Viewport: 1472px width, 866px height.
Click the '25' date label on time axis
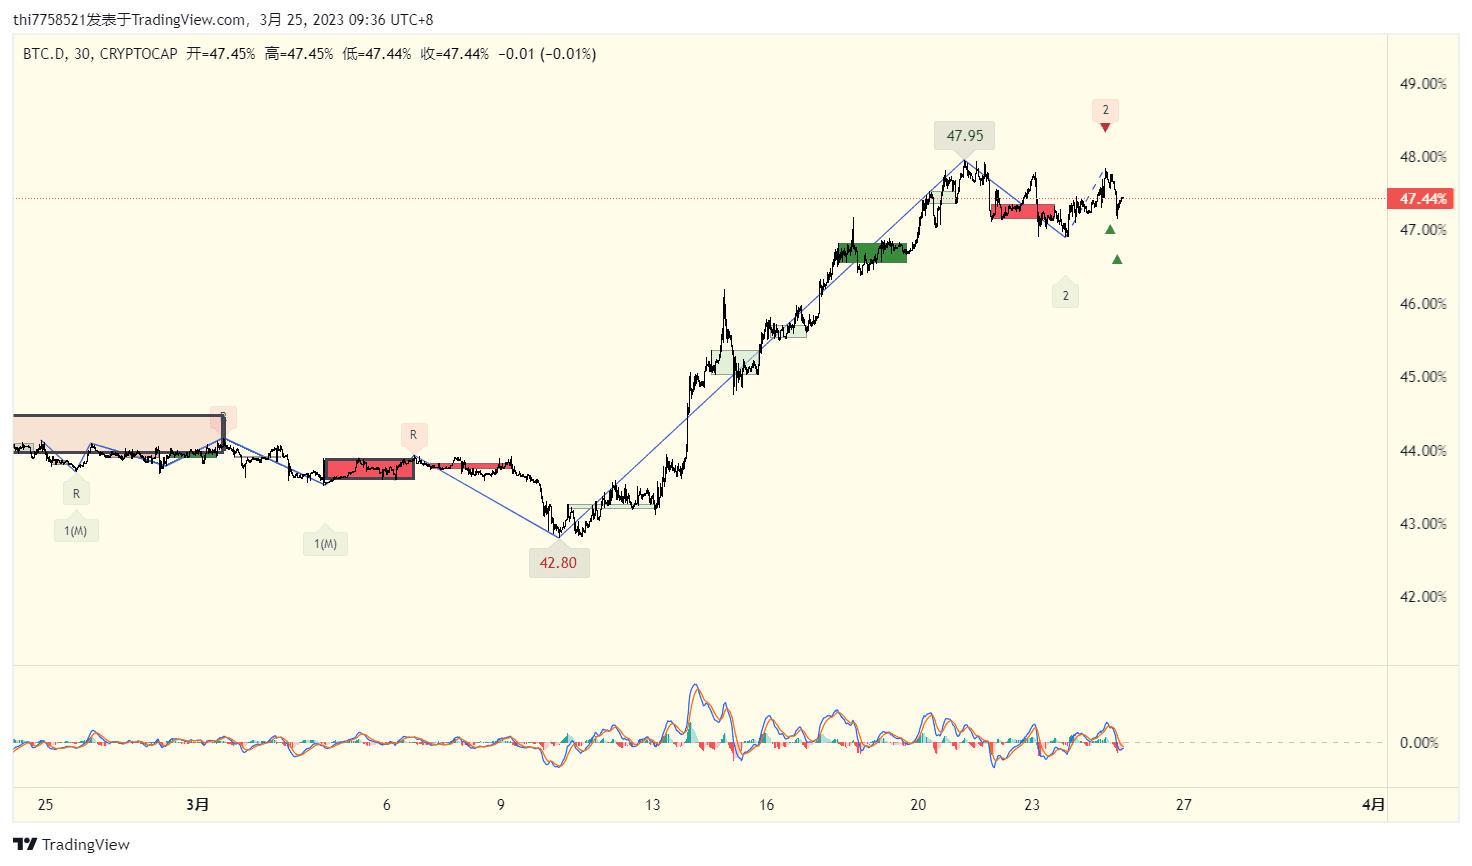coord(45,805)
